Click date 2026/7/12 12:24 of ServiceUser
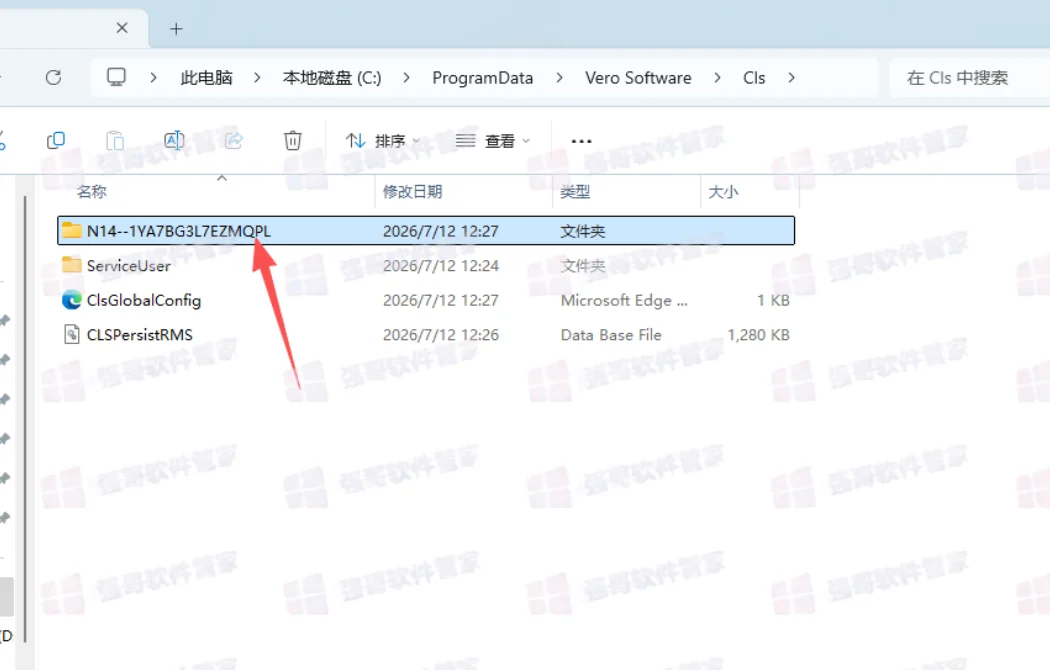 pyautogui.click(x=441, y=266)
